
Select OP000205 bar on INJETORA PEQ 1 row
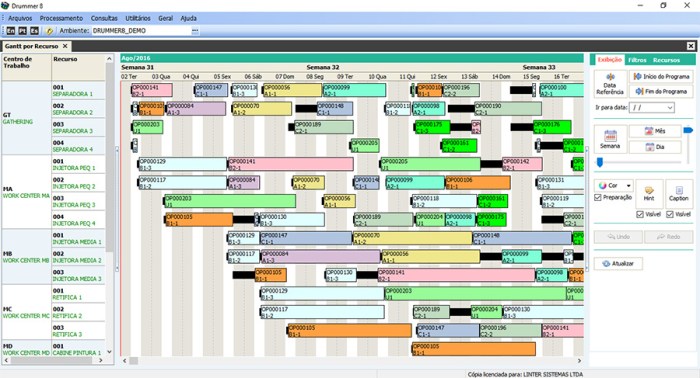[x=430, y=164]
